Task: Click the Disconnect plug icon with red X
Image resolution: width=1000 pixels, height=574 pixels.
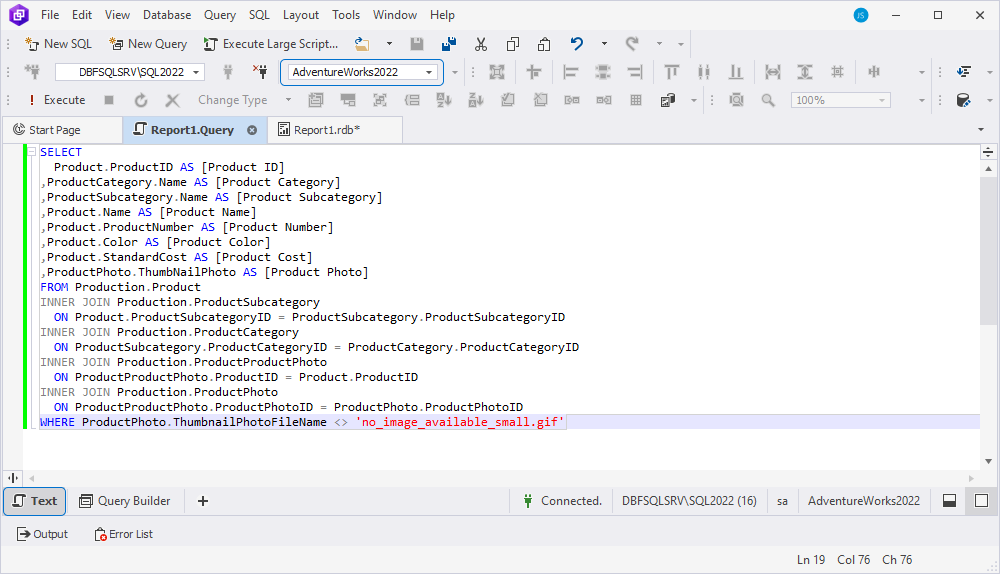Action: pos(260,72)
